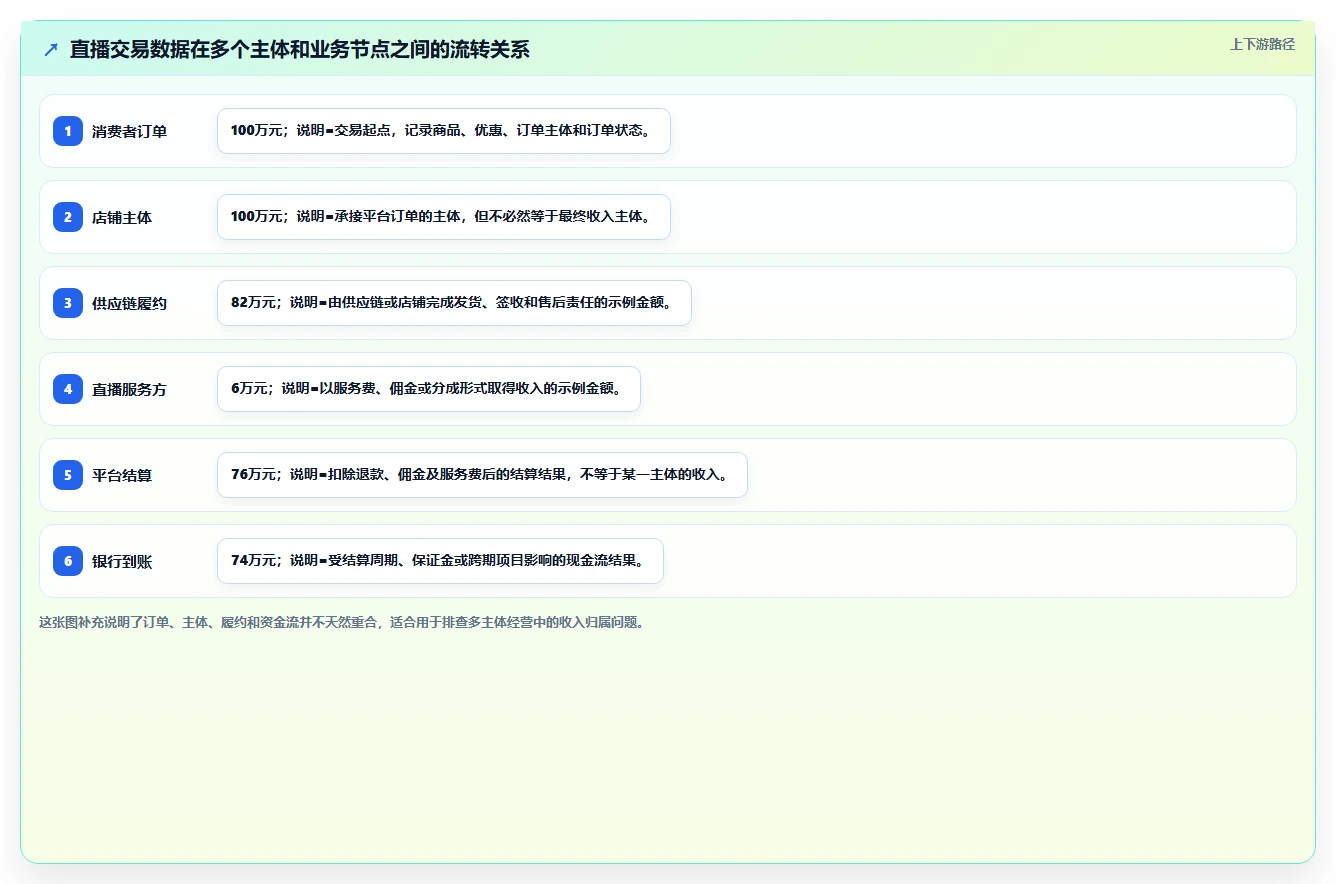Select the 银行到账 label
The height and width of the screenshot is (884, 1336).
pyautogui.click(x=122, y=561)
